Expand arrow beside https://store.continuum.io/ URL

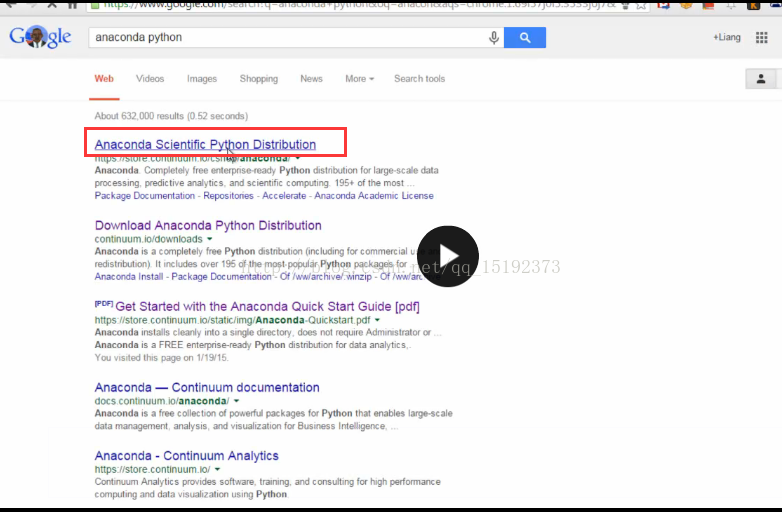(x=217, y=469)
